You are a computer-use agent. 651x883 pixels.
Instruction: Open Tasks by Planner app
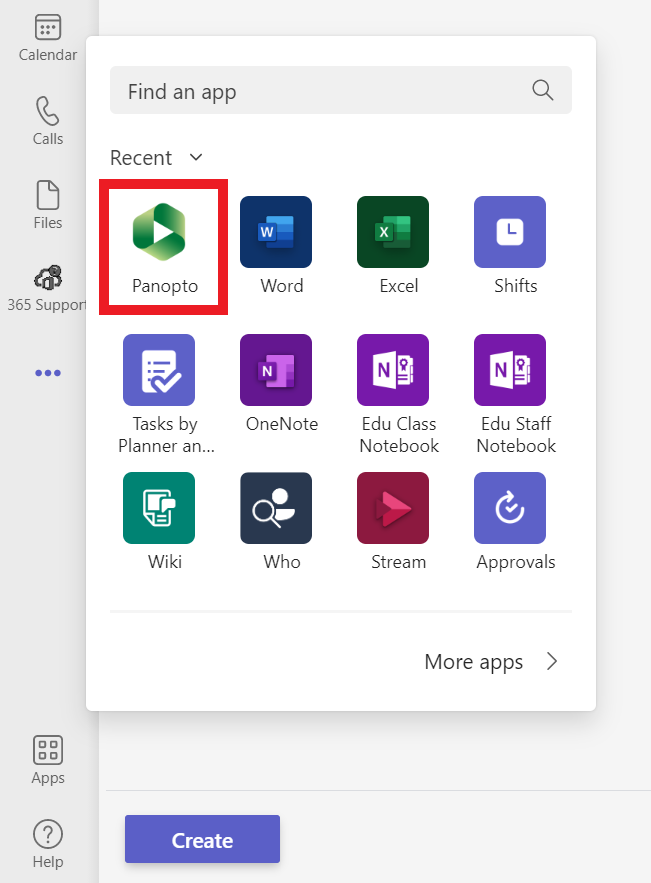159,370
